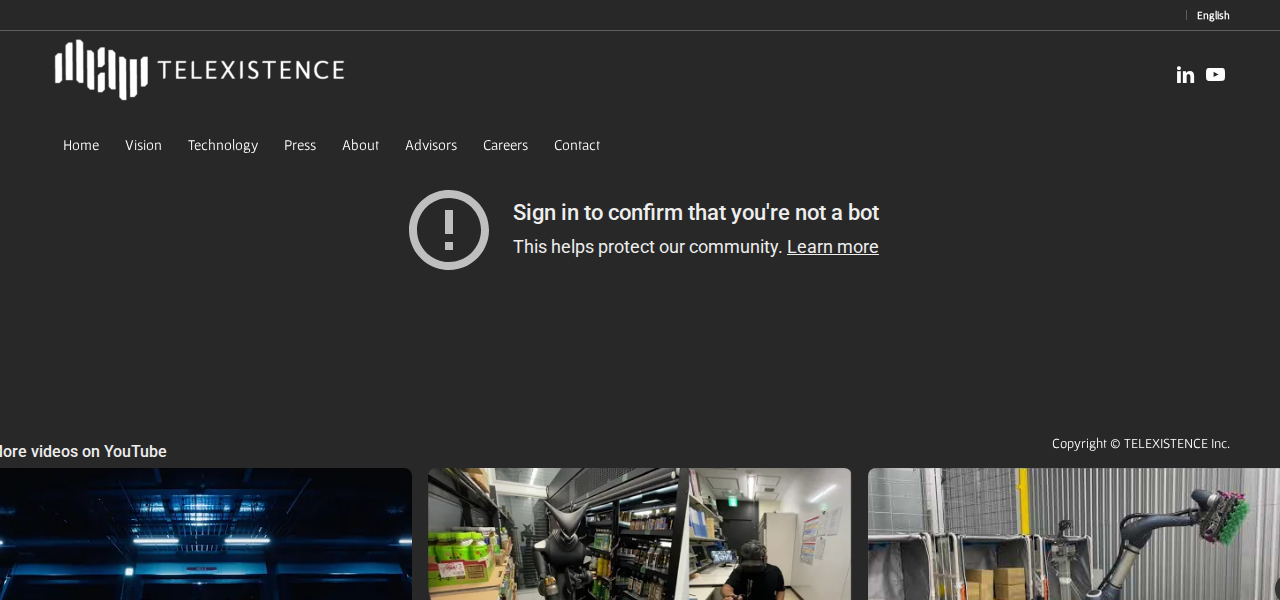Click the 'More videos on YouTube' heading

(x=83, y=452)
